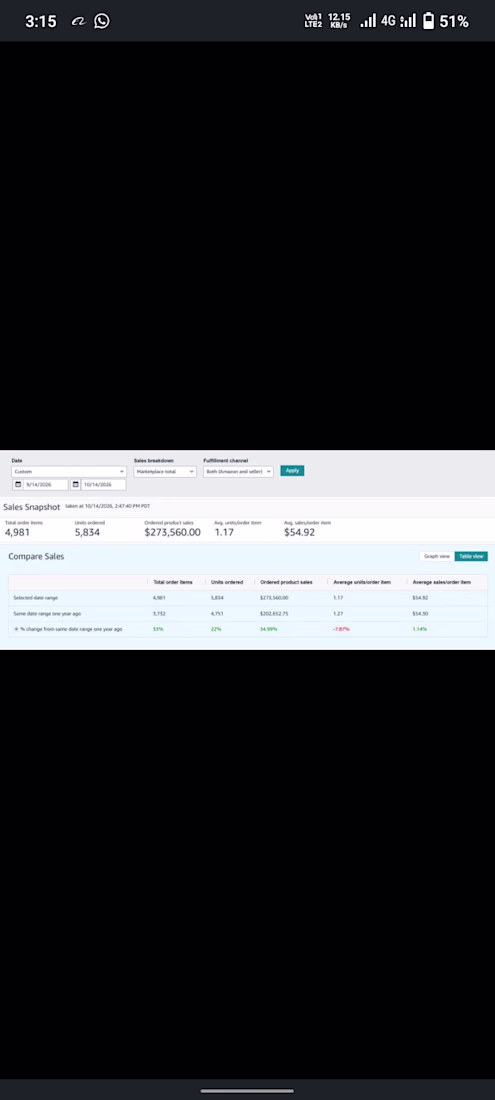Click the 34.99% change cell
Screen dimensions: 495x1100
point(269,629)
